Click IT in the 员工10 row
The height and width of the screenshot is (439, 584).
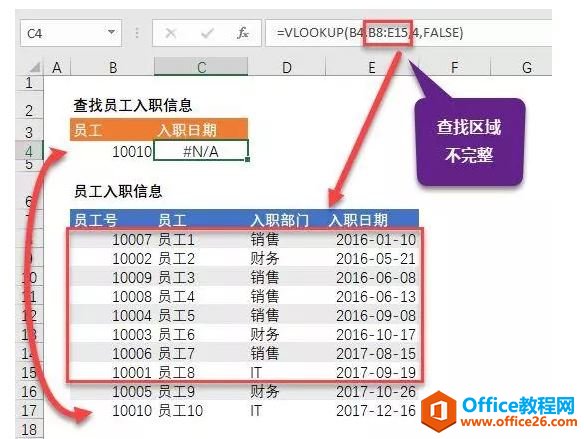coord(256,411)
